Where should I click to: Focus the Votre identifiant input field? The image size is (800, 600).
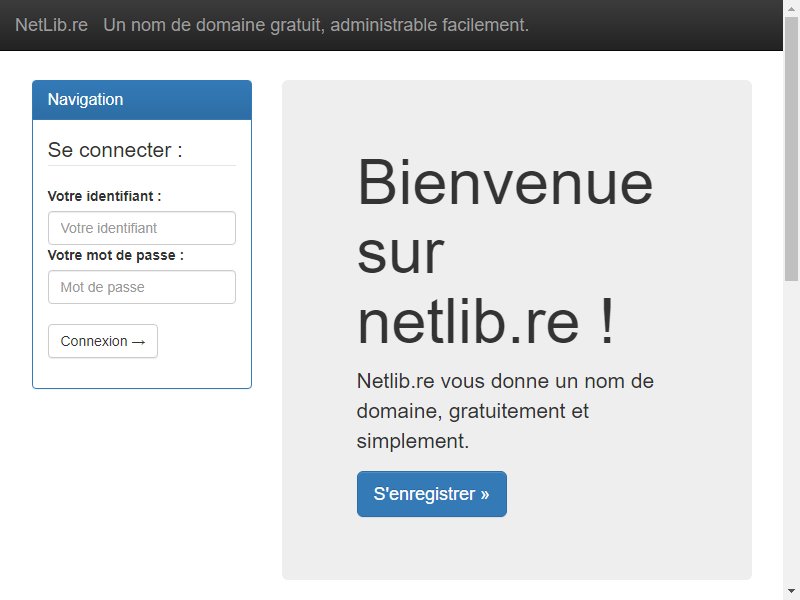[142, 228]
